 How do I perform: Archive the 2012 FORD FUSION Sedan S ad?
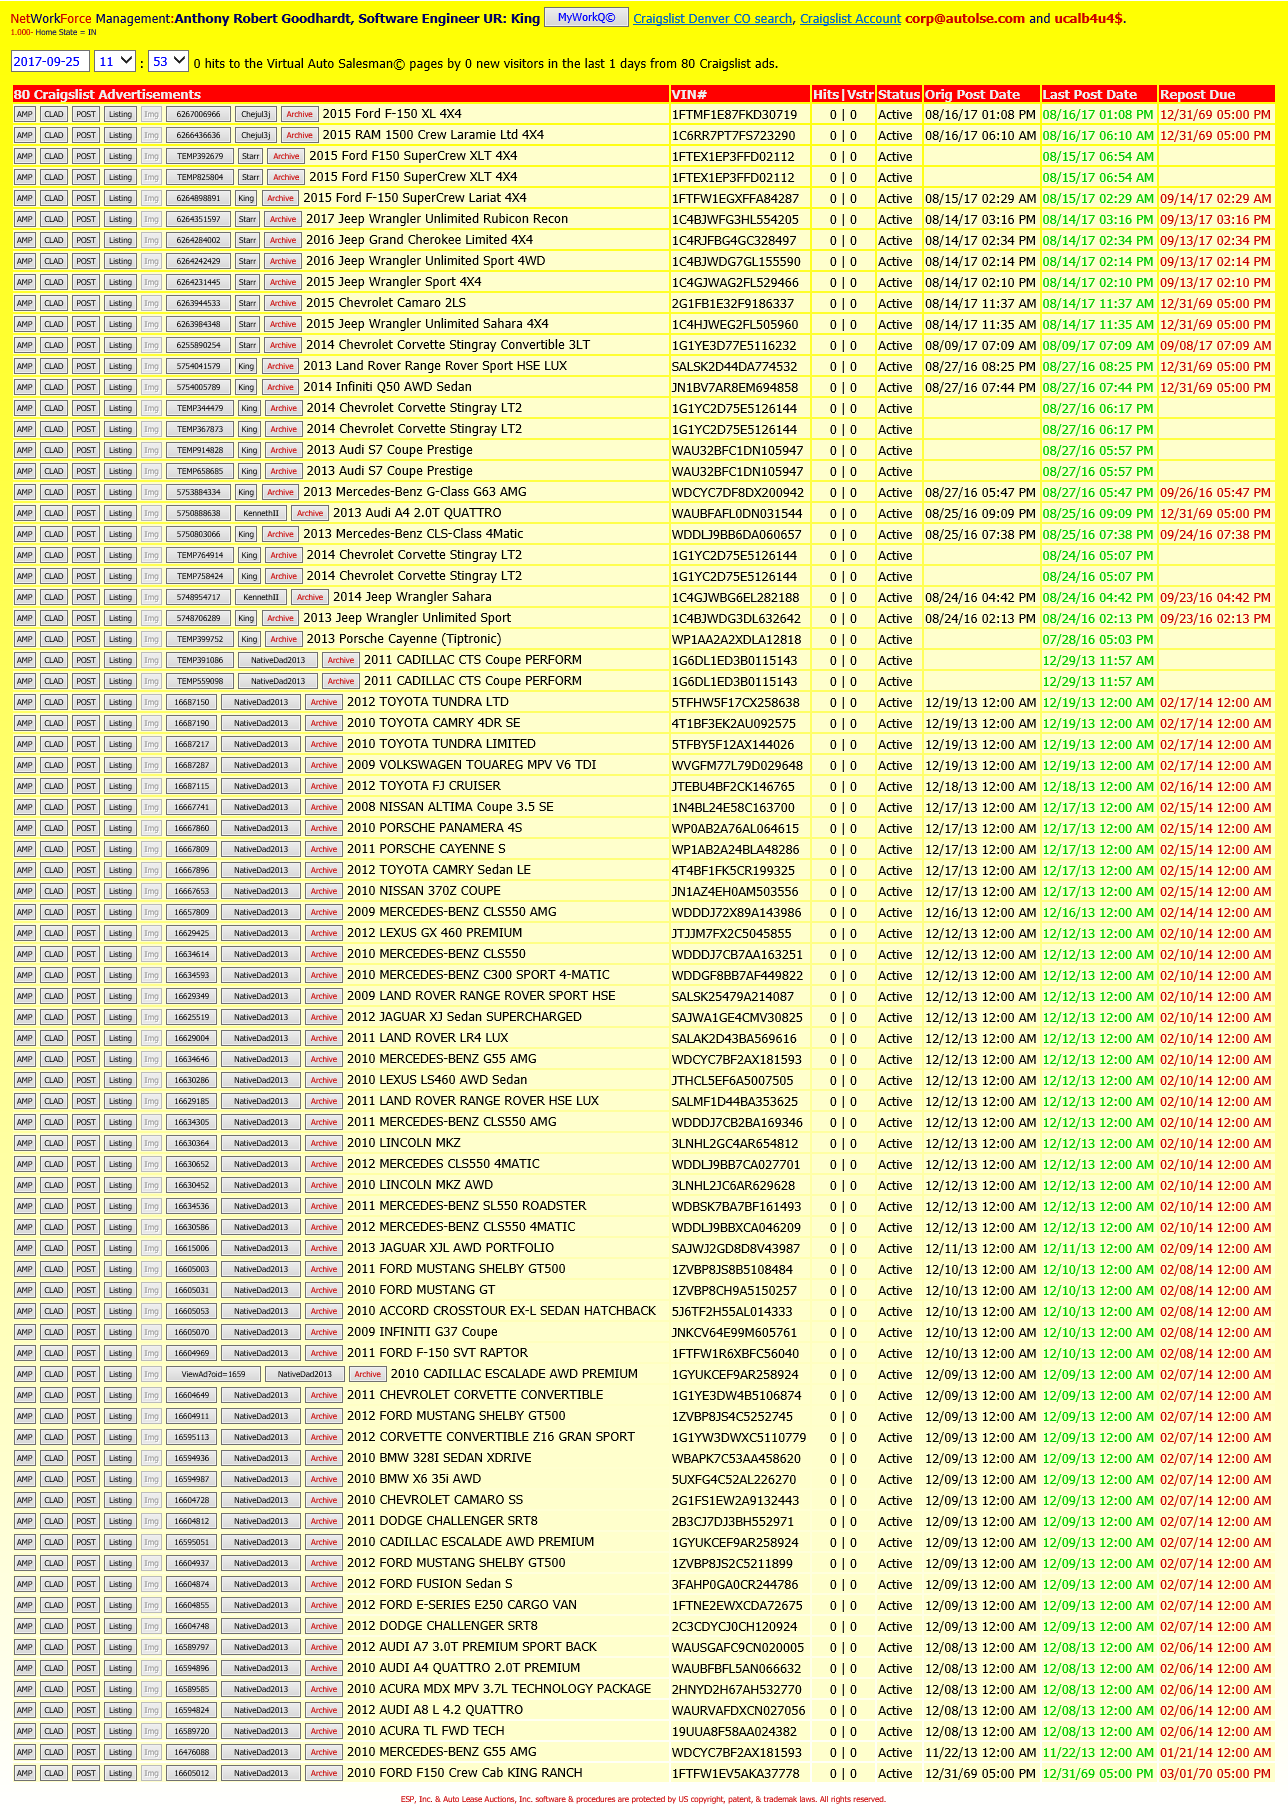(324, 1584)
